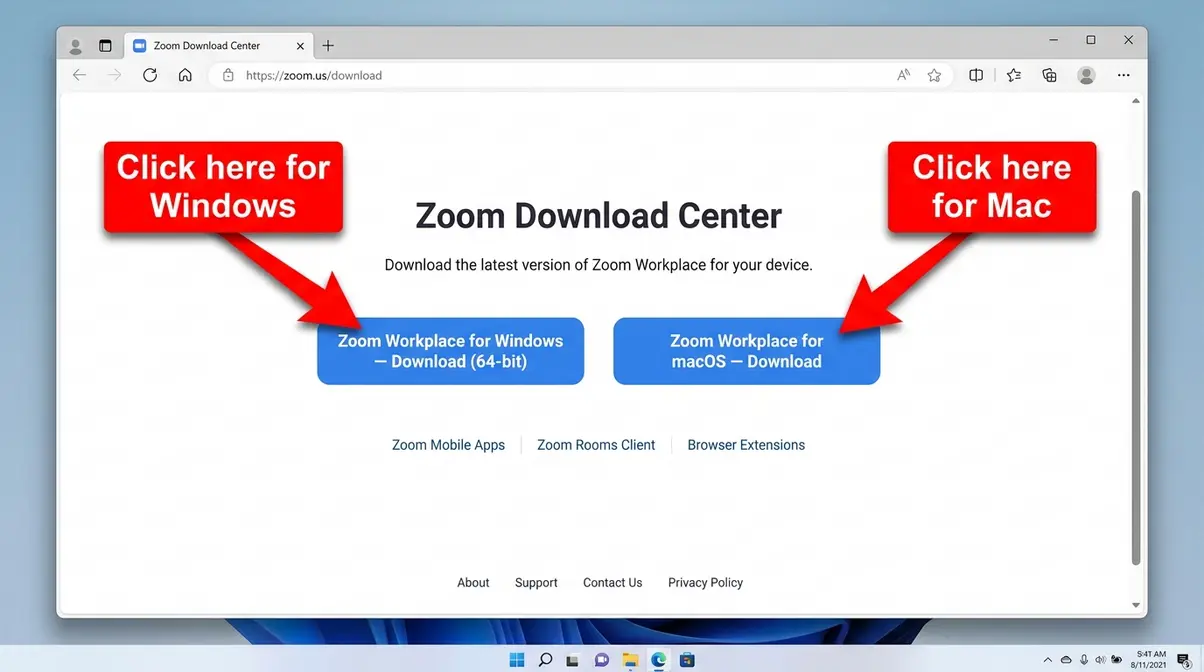Open the Browser Extensions link
The image size is (1204, 672).
pyautogui.click(x=746, y=445)
